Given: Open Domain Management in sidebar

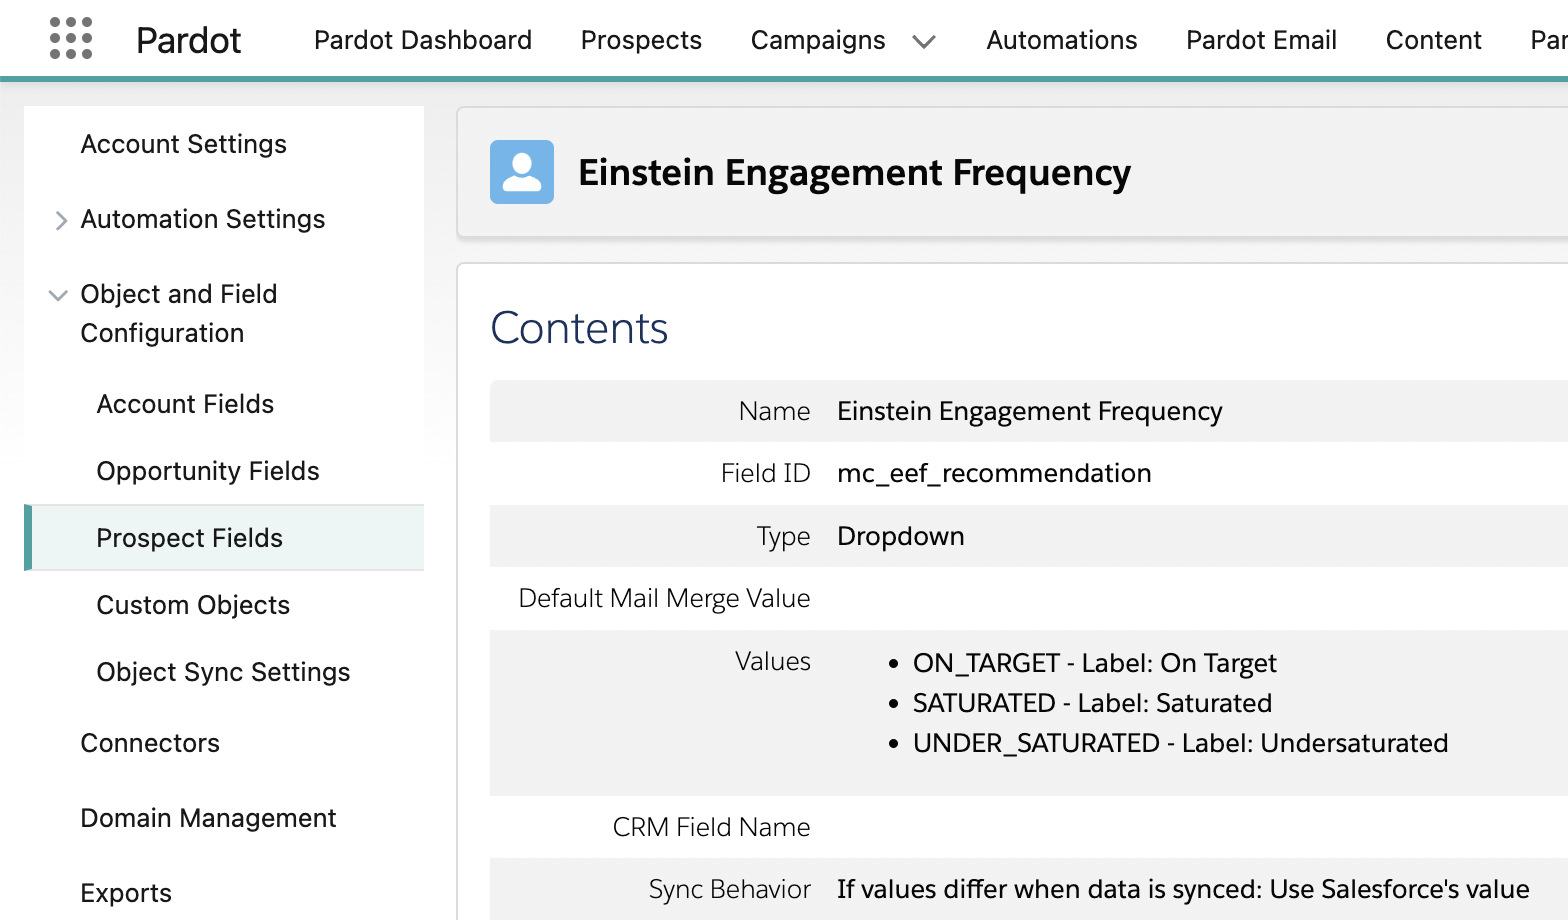Looking at the screenshot, I should [x=208, y=818].
